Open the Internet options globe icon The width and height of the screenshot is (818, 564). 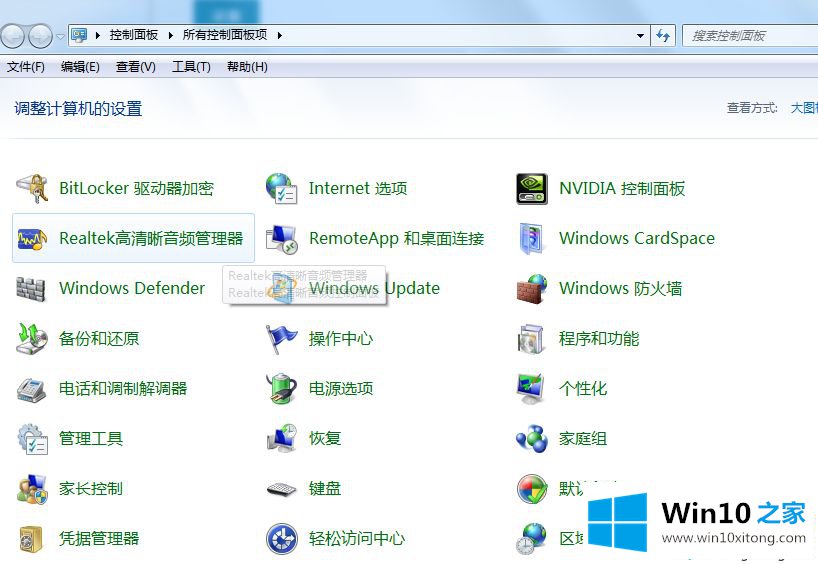tap(281, 188)
